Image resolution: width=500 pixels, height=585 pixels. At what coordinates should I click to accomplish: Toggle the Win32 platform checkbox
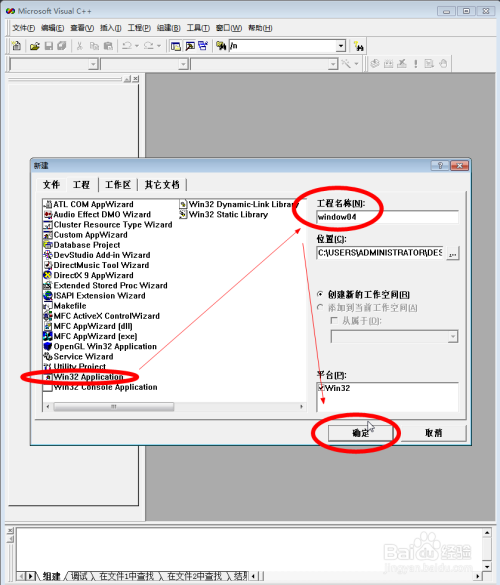click(322, 388)
